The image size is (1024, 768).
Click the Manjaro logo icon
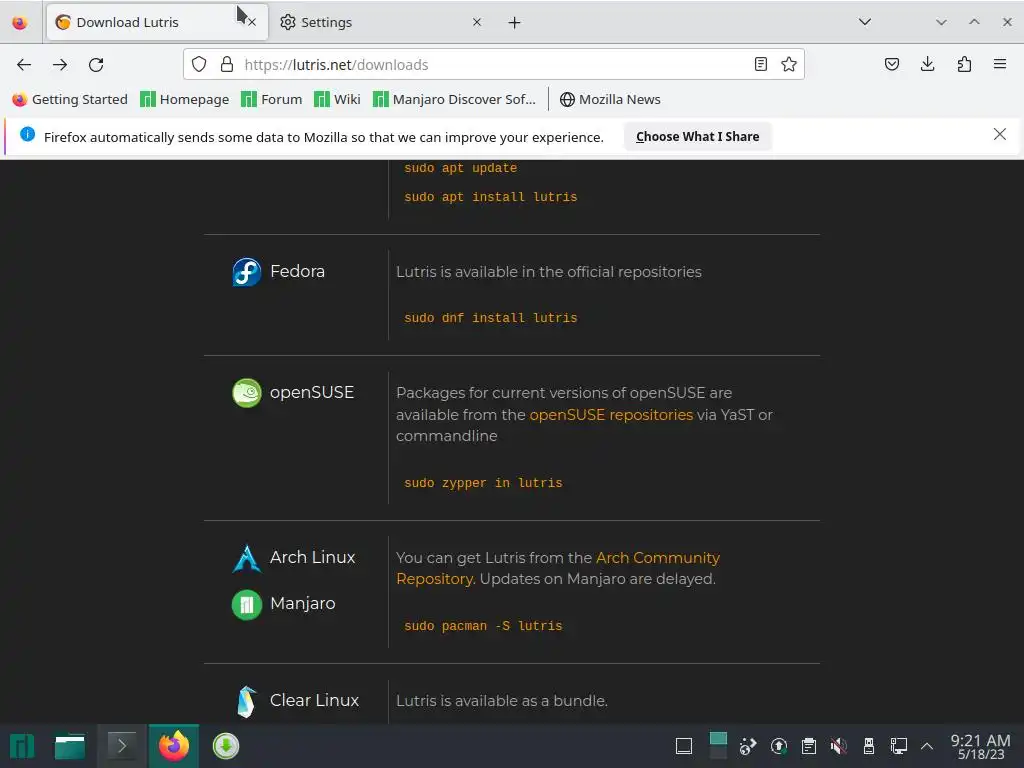tap(247, 605)
